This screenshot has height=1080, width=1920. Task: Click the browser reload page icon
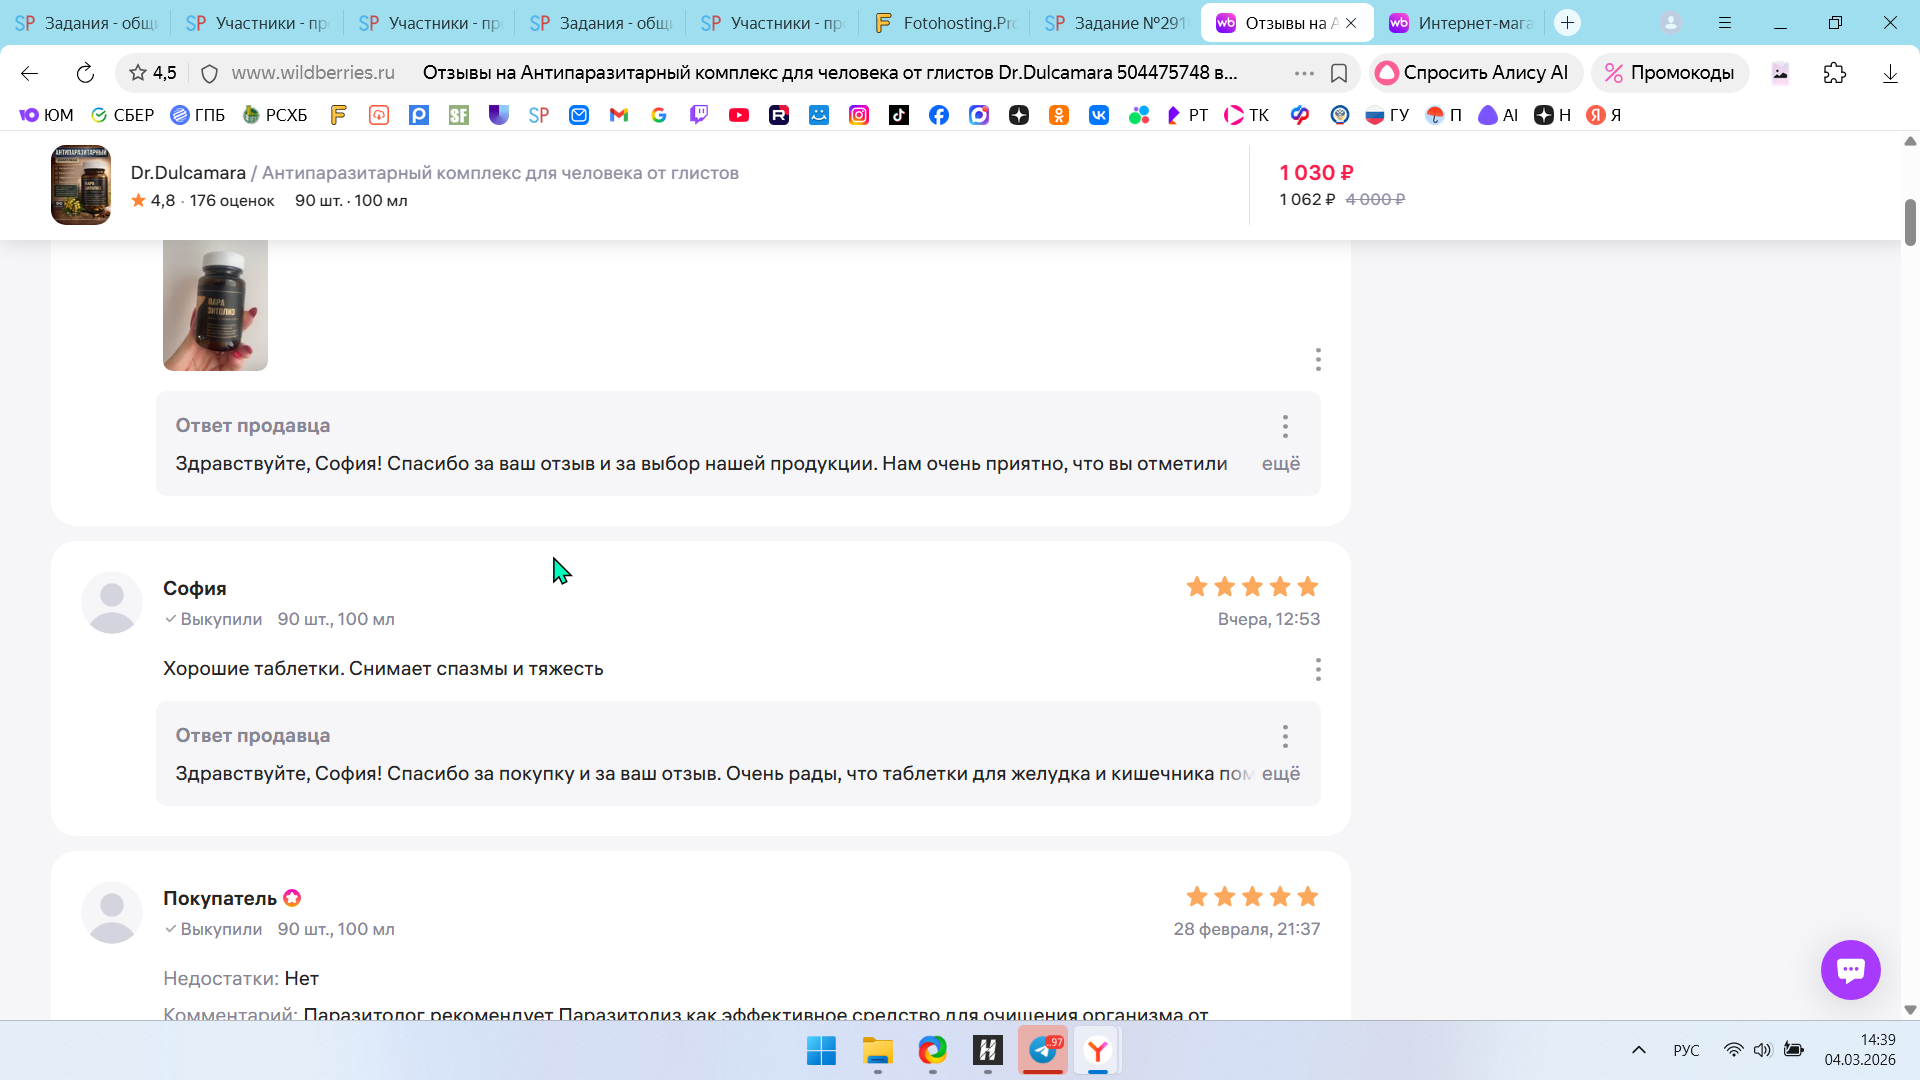pos(85,73)
